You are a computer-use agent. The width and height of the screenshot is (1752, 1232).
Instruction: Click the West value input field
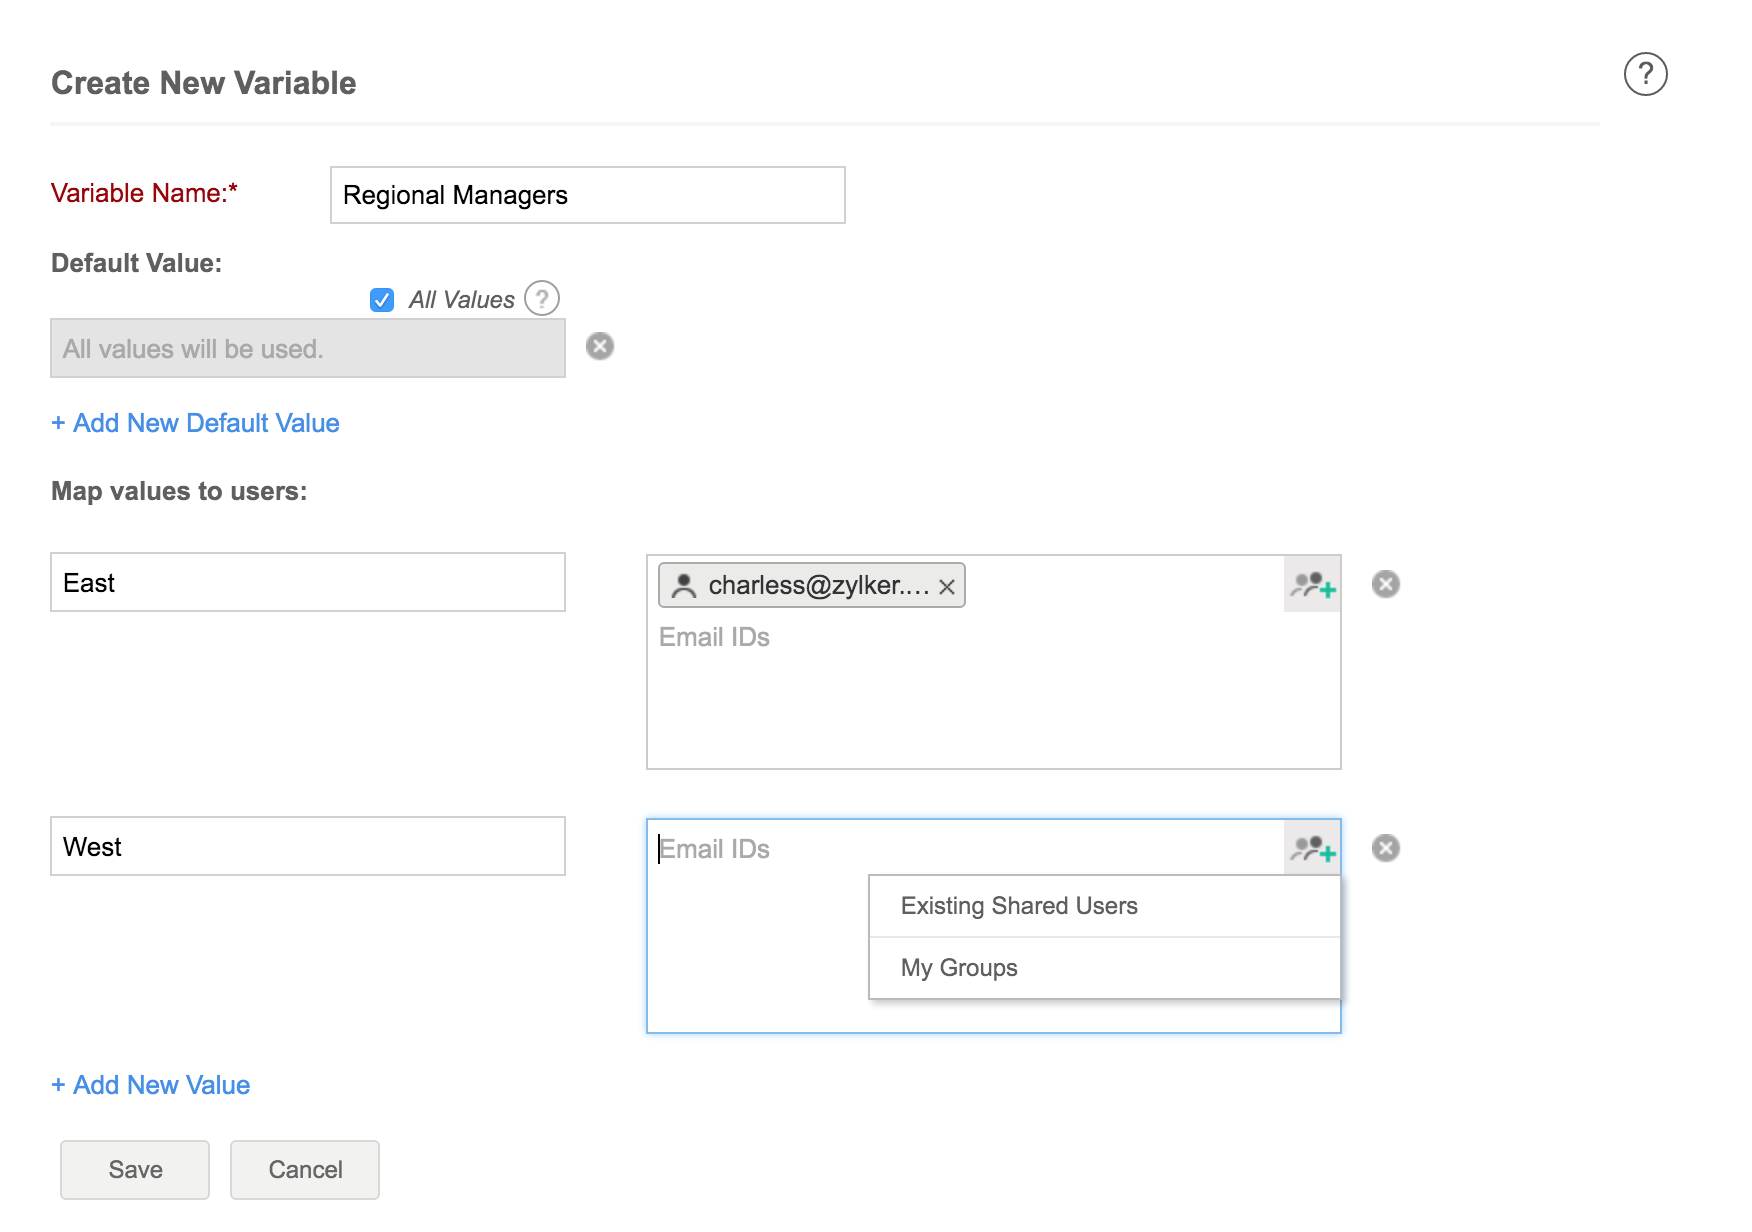pyautogui.click(x=307, y=847)
